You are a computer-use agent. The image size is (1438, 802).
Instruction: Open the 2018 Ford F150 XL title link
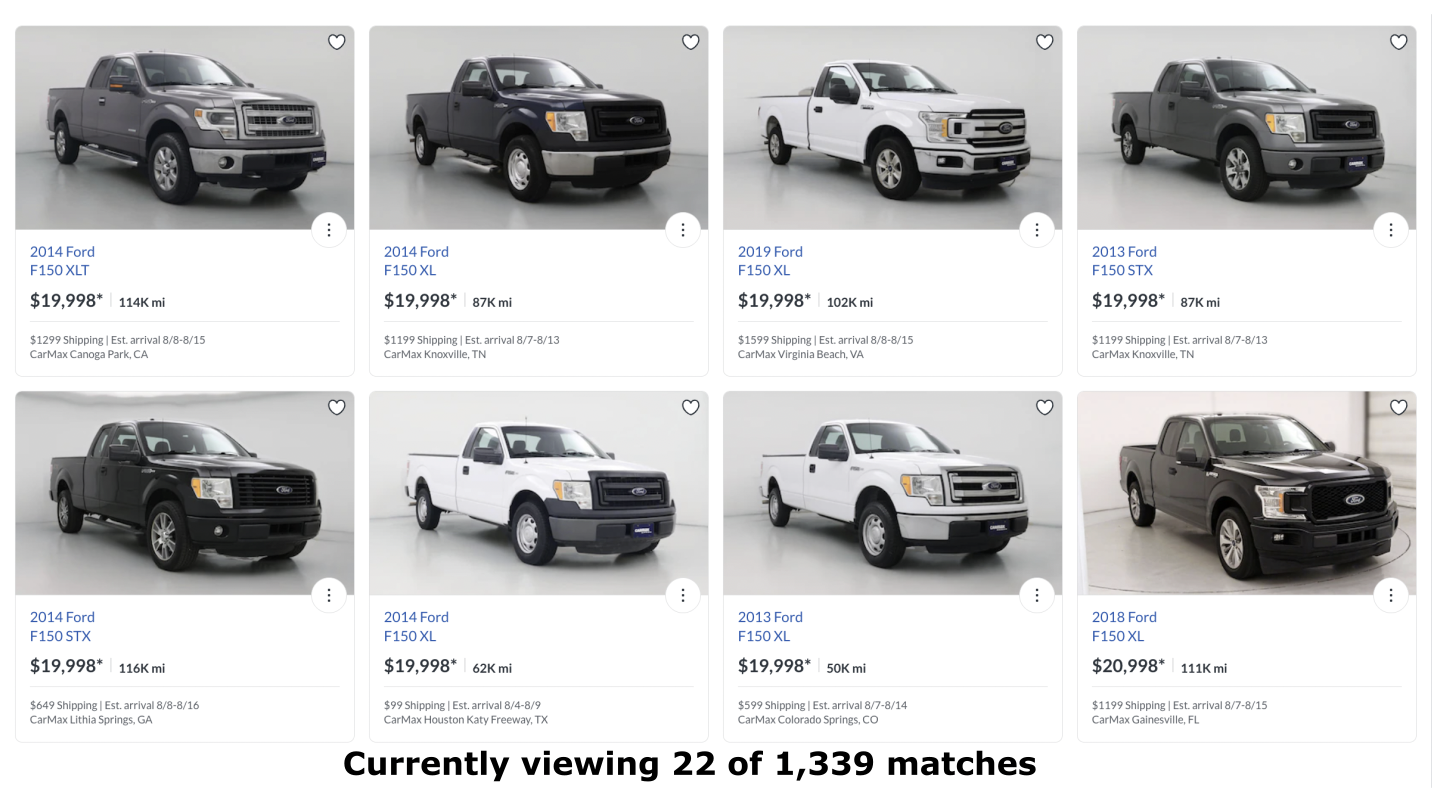point(1124,626)
